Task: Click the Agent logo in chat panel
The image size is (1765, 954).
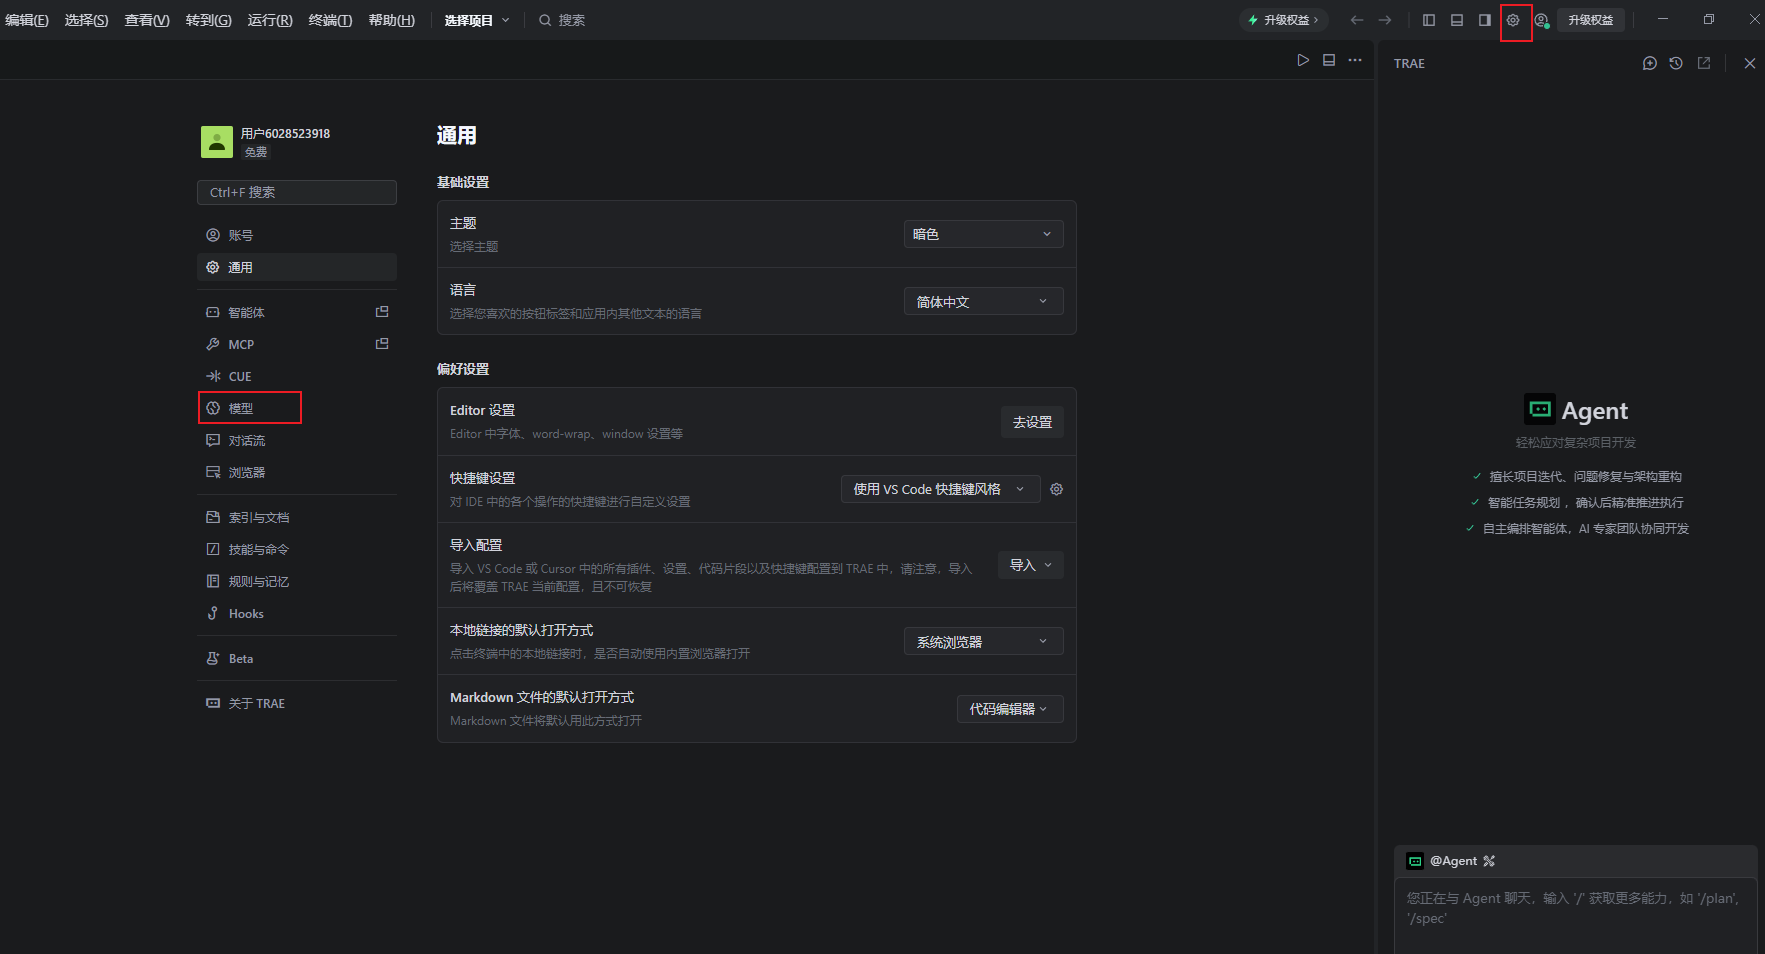Action: (x=1540, y=409)
